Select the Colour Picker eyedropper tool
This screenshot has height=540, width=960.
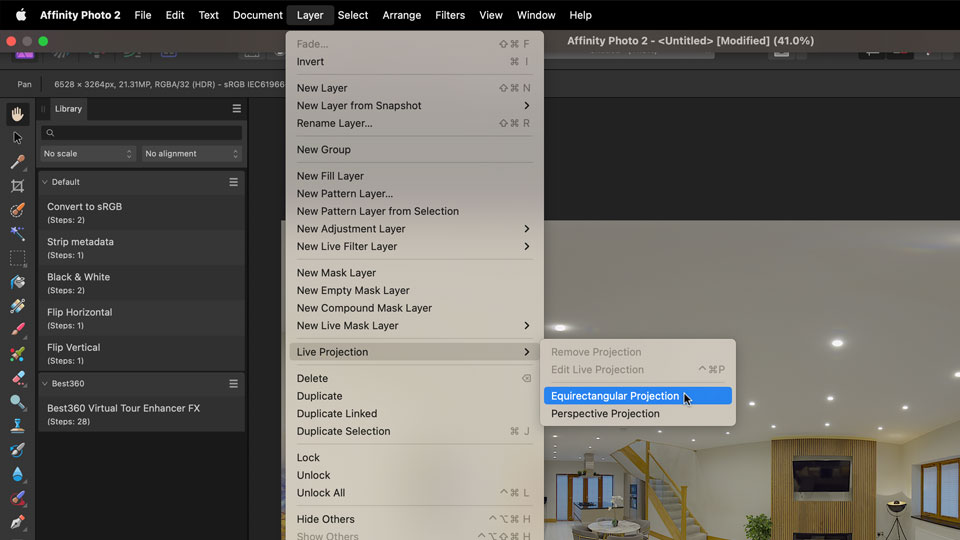pyautogui.click(x=17, y=162)
